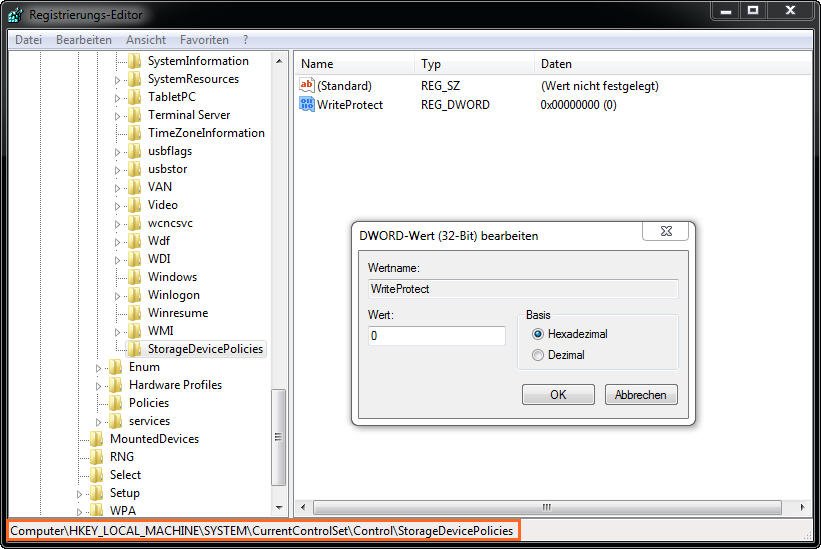Click the SystemInformation folder icon
The height and width of the screenshot is (549, 821).
coord(135,61)
